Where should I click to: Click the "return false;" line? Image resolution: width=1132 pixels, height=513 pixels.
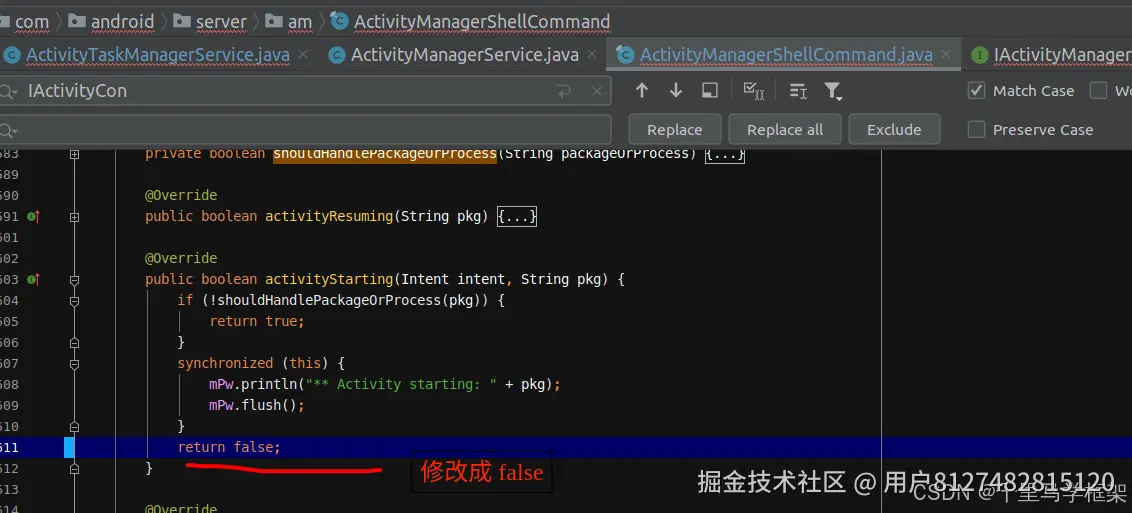(x=229, y=447)
